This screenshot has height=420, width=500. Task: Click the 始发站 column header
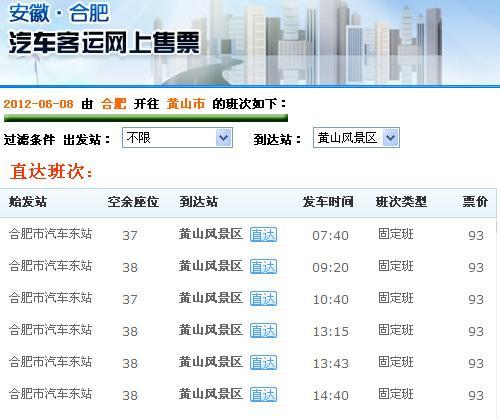28,202
